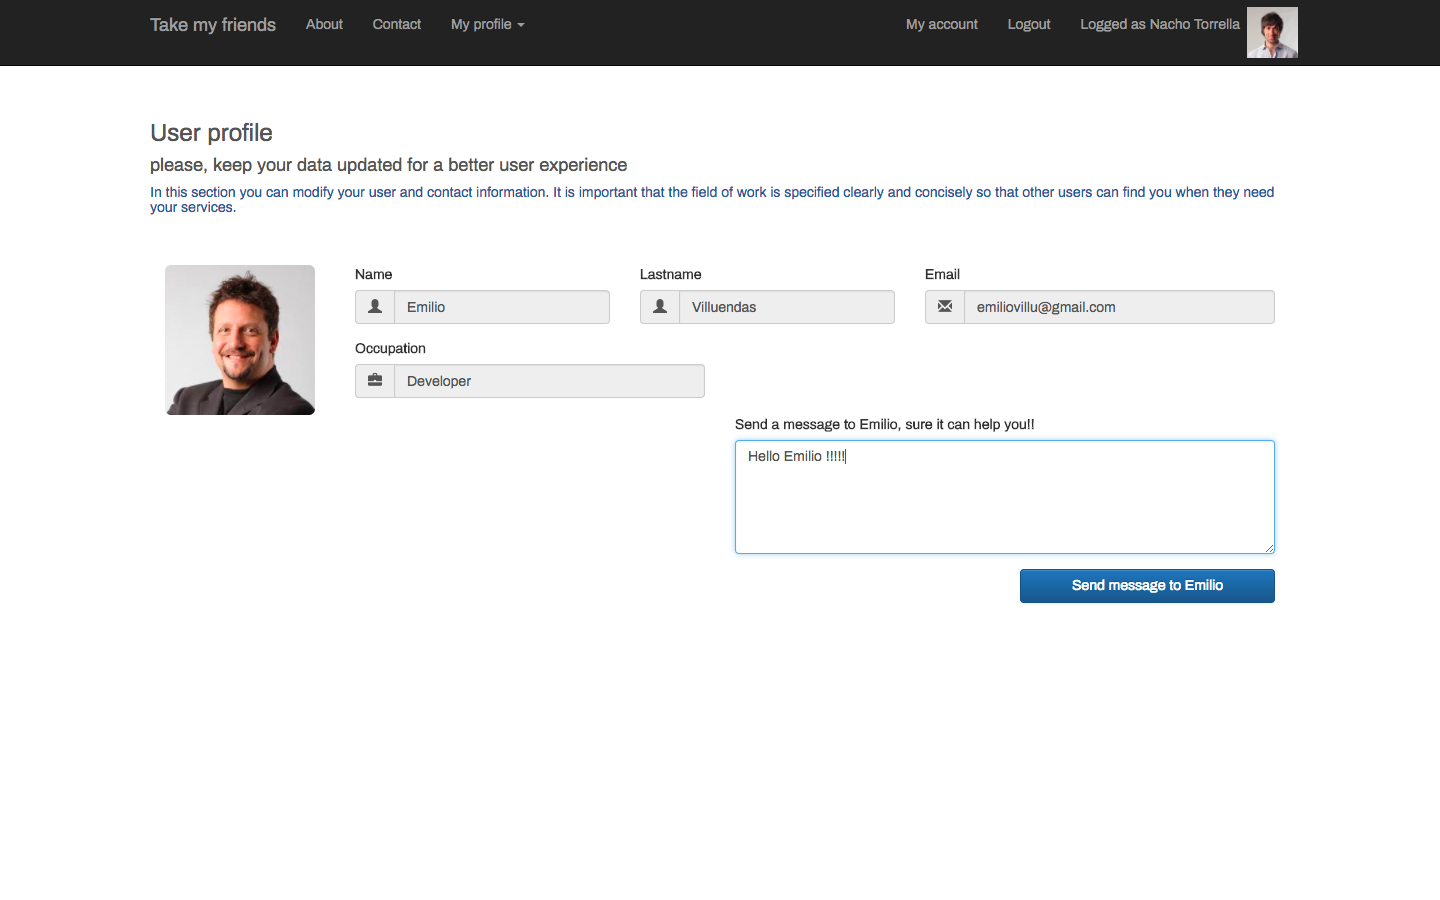Click the Name label above Emilio field
This screenshot has width=1440, height=900.
[x=373, y=274]
